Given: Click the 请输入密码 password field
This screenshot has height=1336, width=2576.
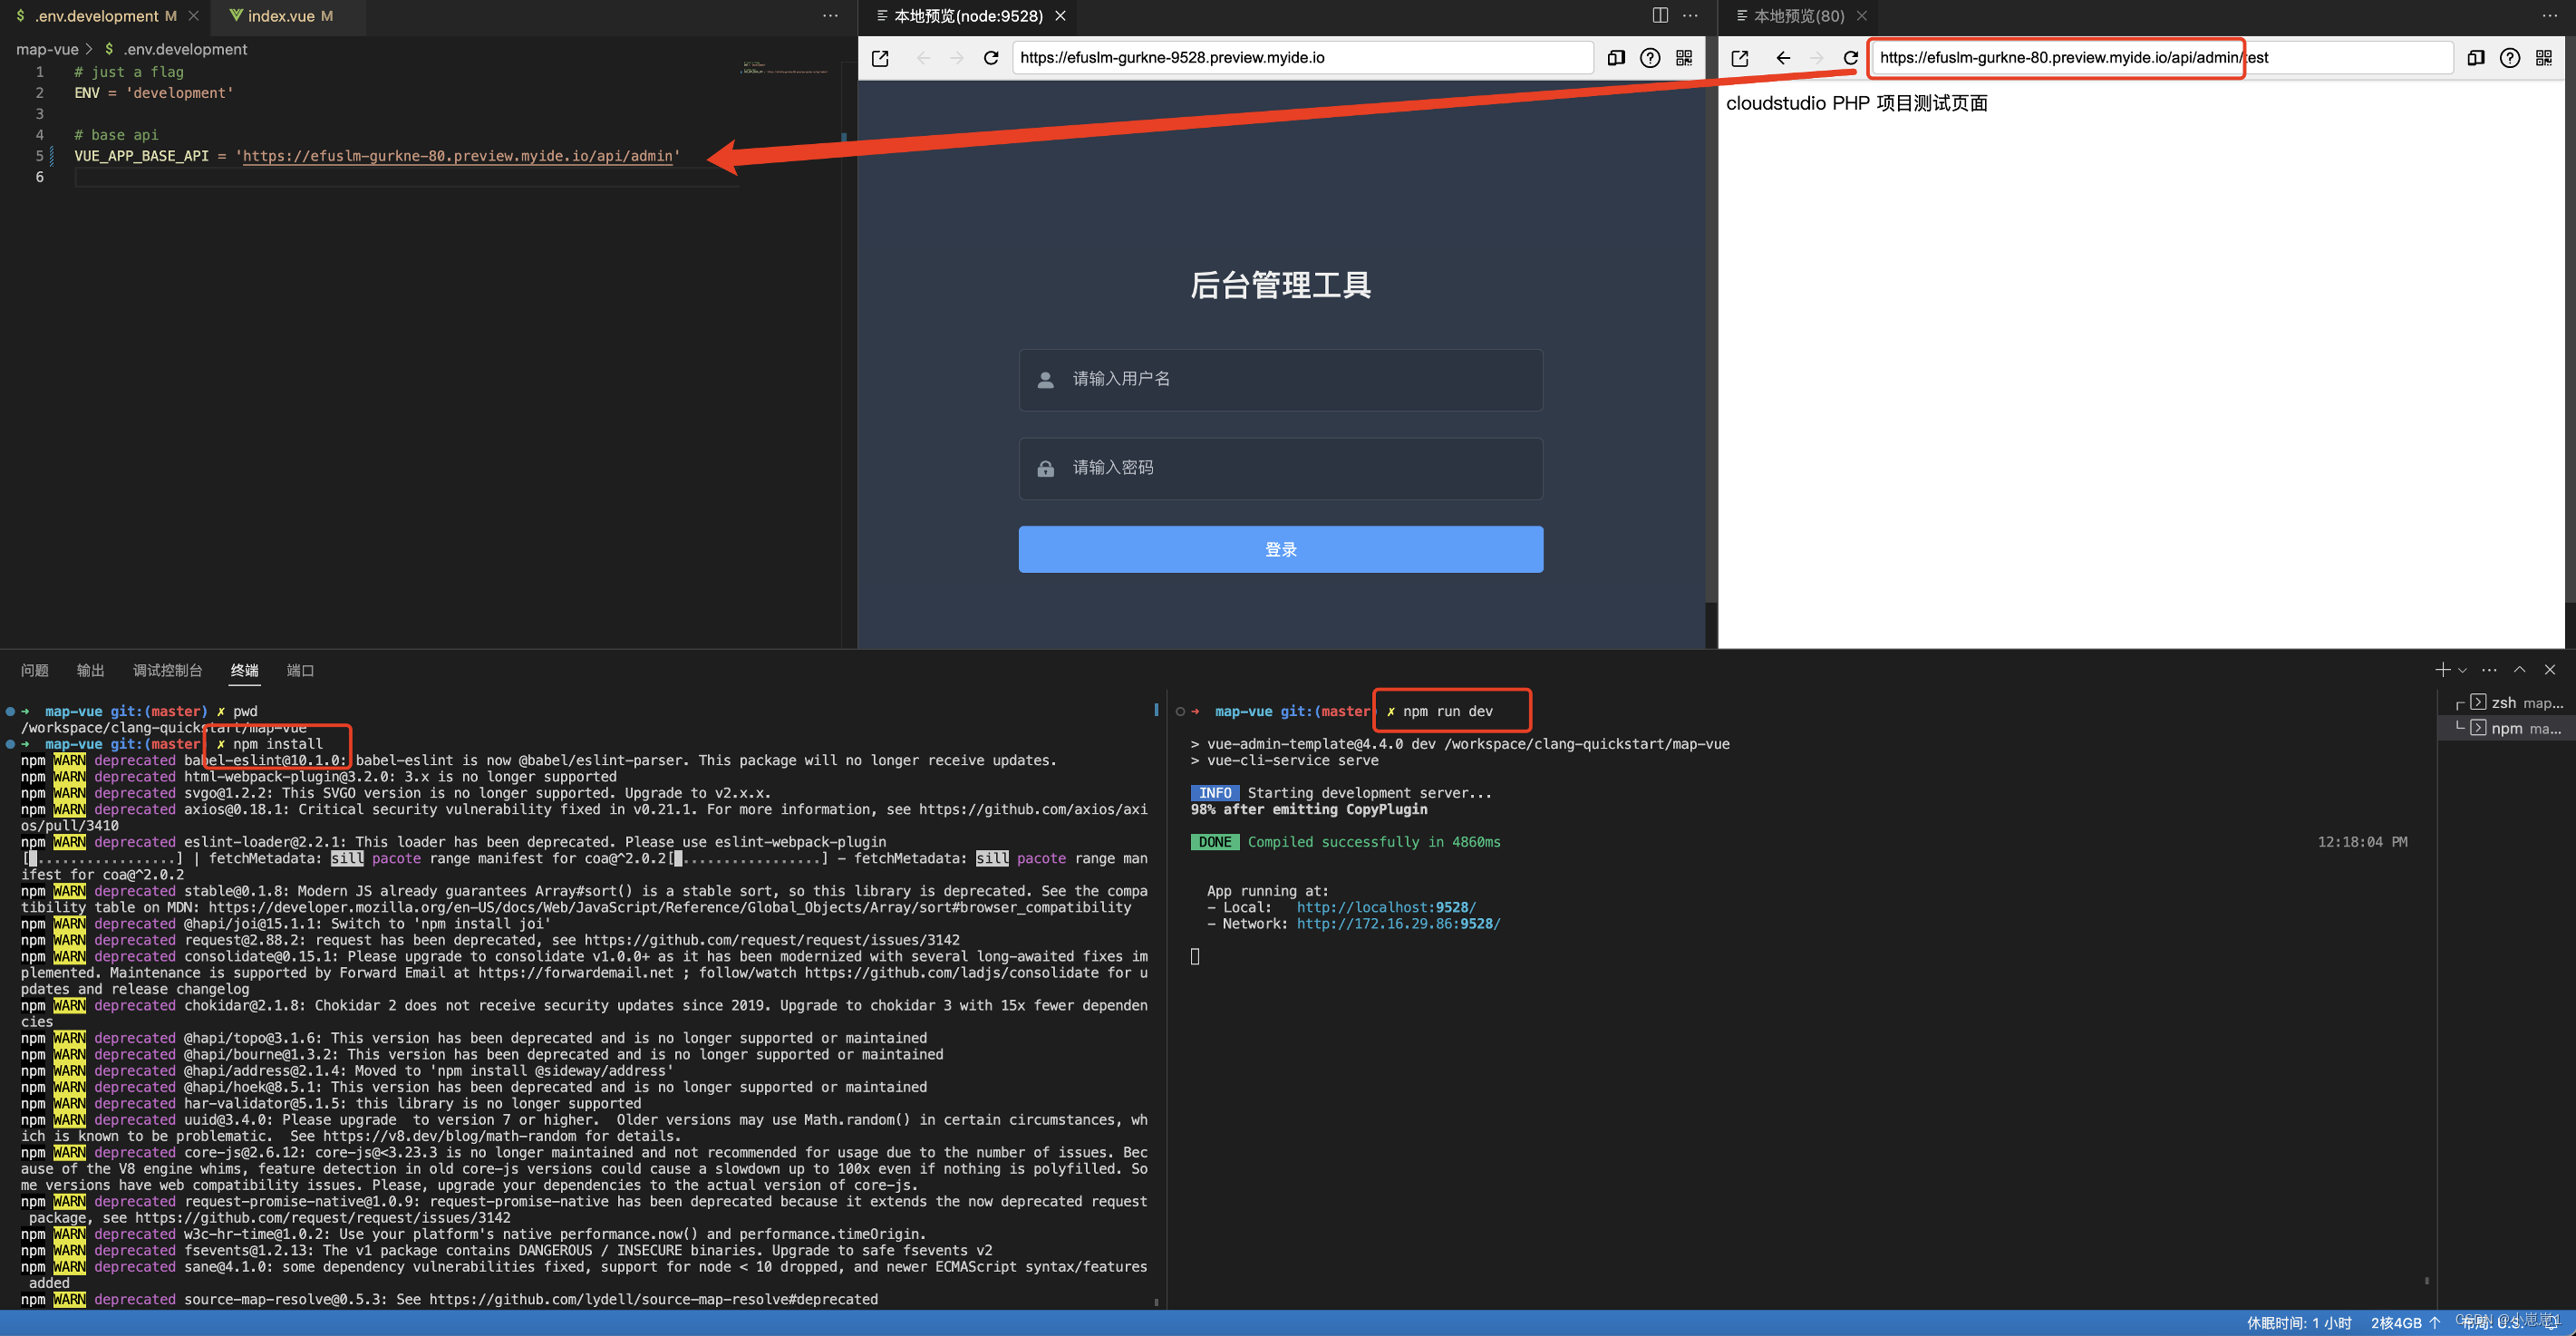Looking at the screenshot, I should 1280,468.
